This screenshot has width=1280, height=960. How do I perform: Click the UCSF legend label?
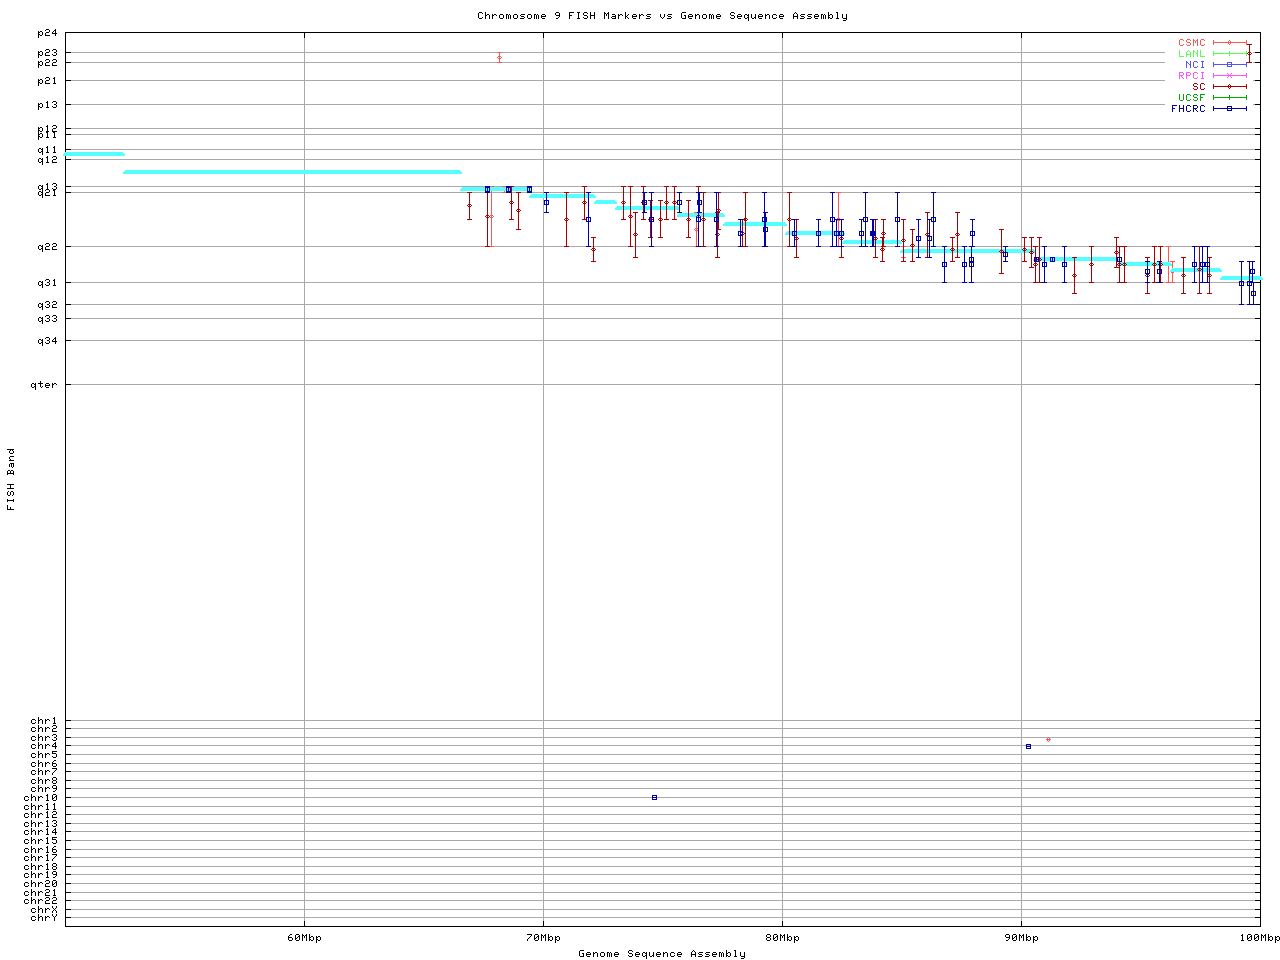1191,97
